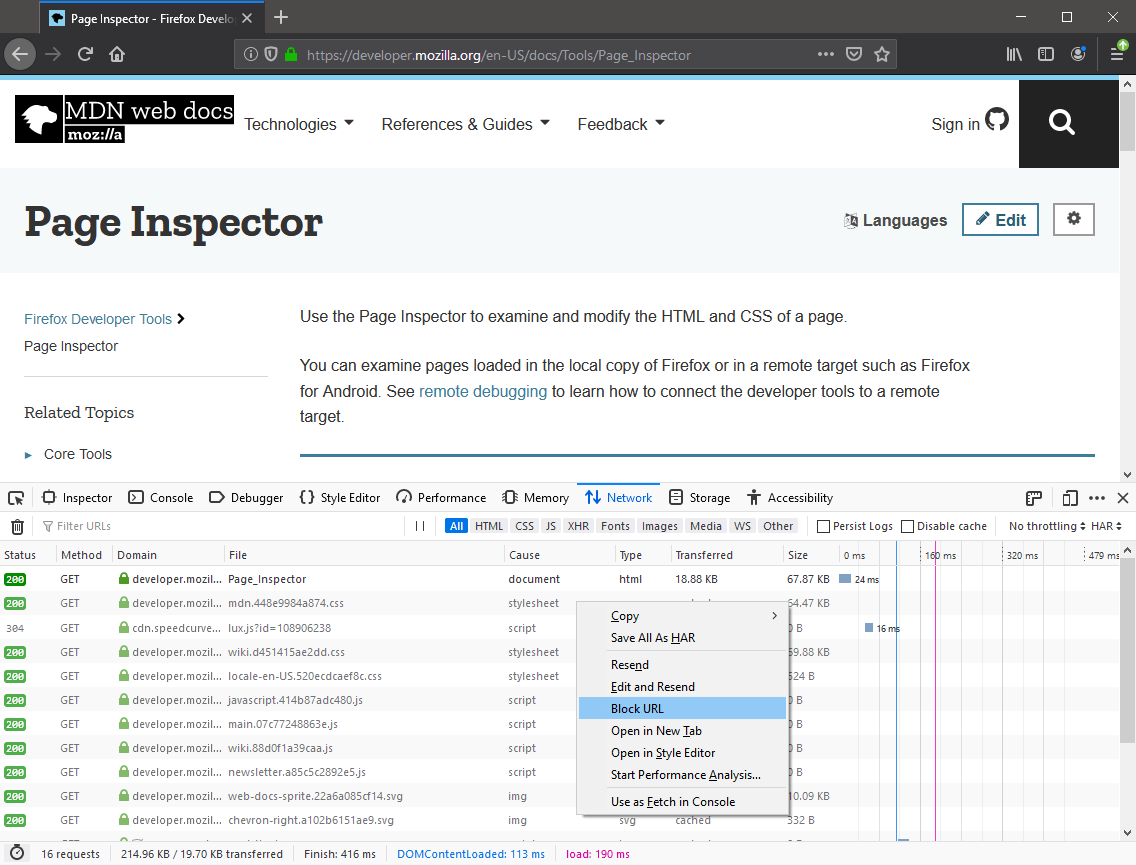Filter network requests by Fonts
The image size is (1136, 865).
pyautogui.click(x=615, y=527)
